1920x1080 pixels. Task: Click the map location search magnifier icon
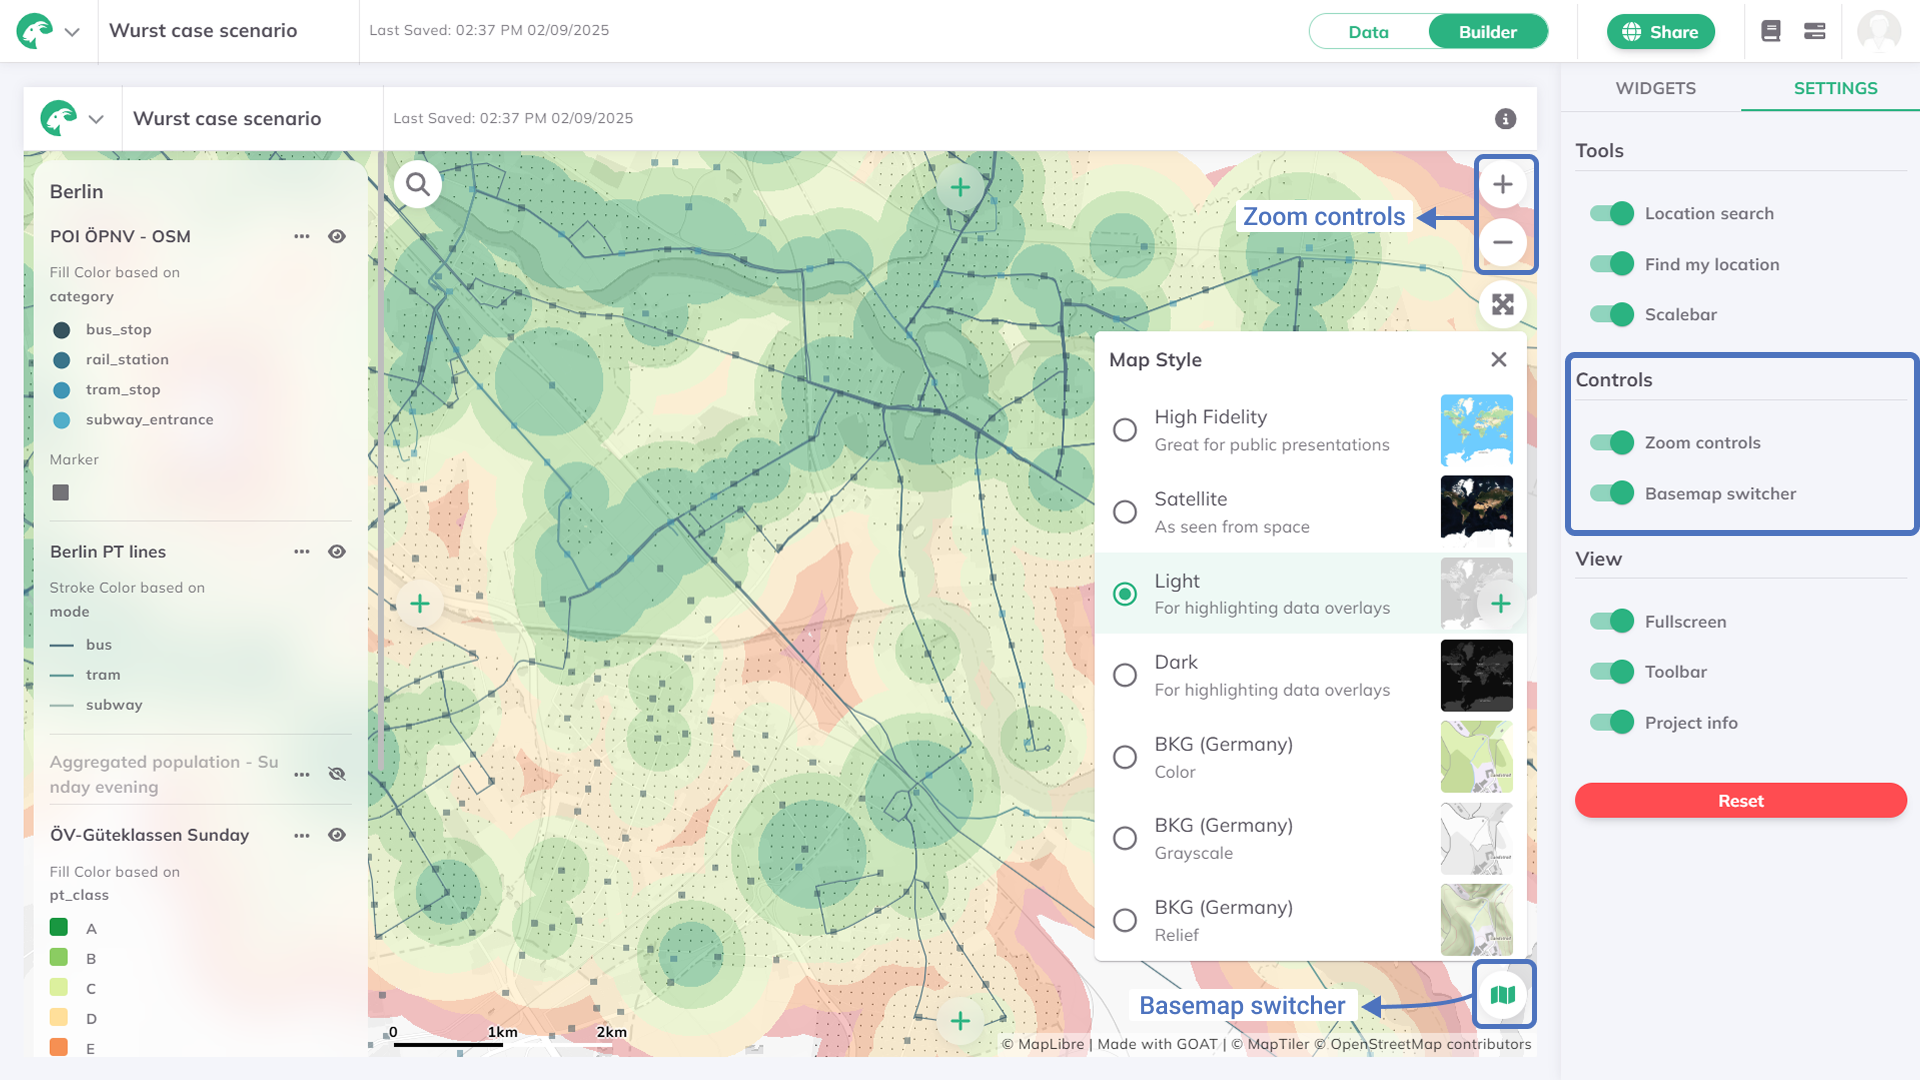pyautogui.click(x=418, y=185)
